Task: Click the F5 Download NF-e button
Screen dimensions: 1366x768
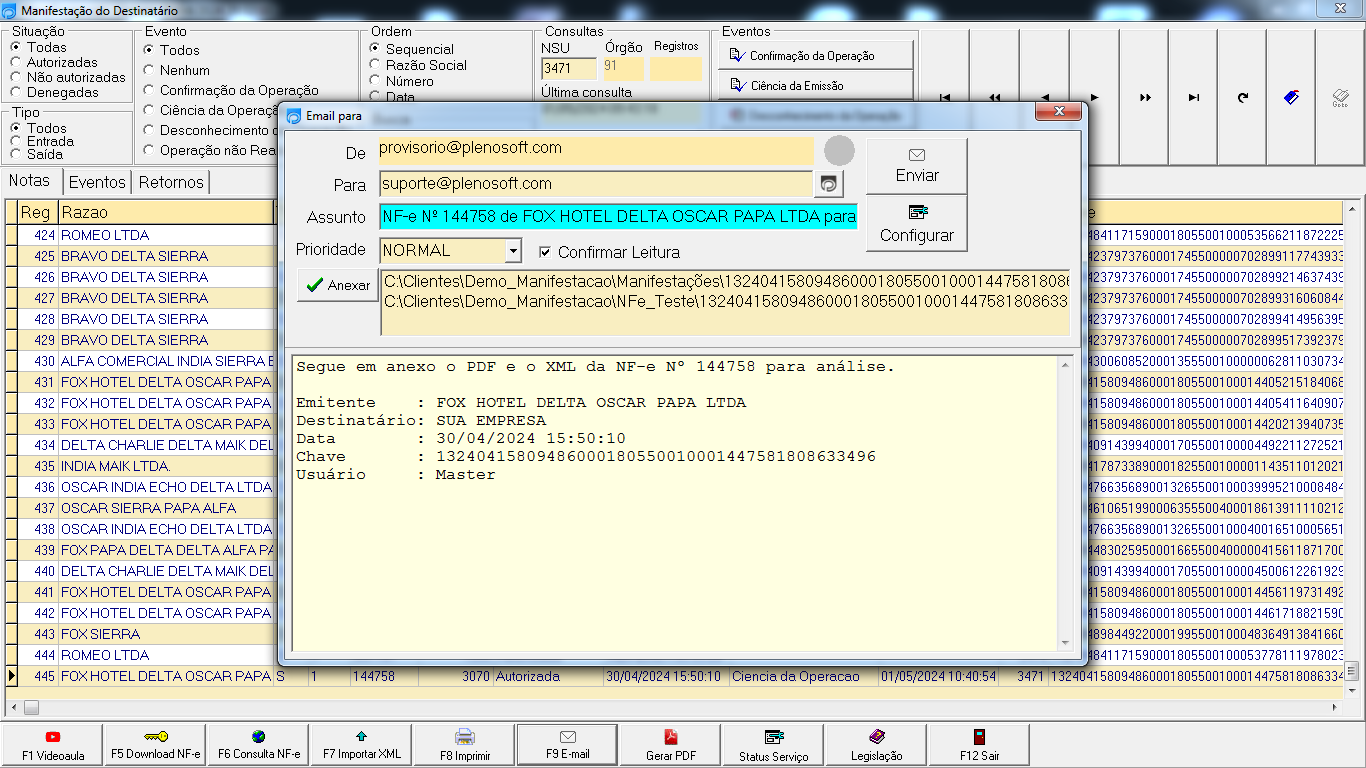Action: click(156, 745)
